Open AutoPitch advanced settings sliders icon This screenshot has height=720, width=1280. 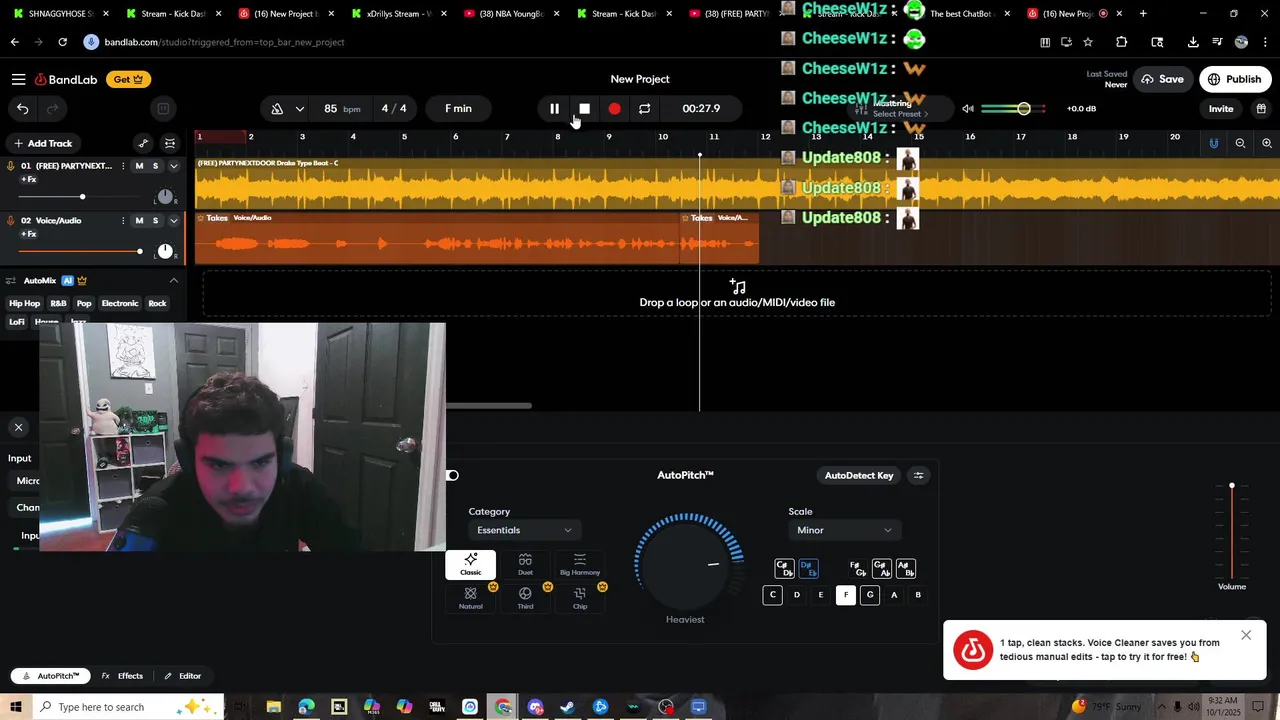918,476
